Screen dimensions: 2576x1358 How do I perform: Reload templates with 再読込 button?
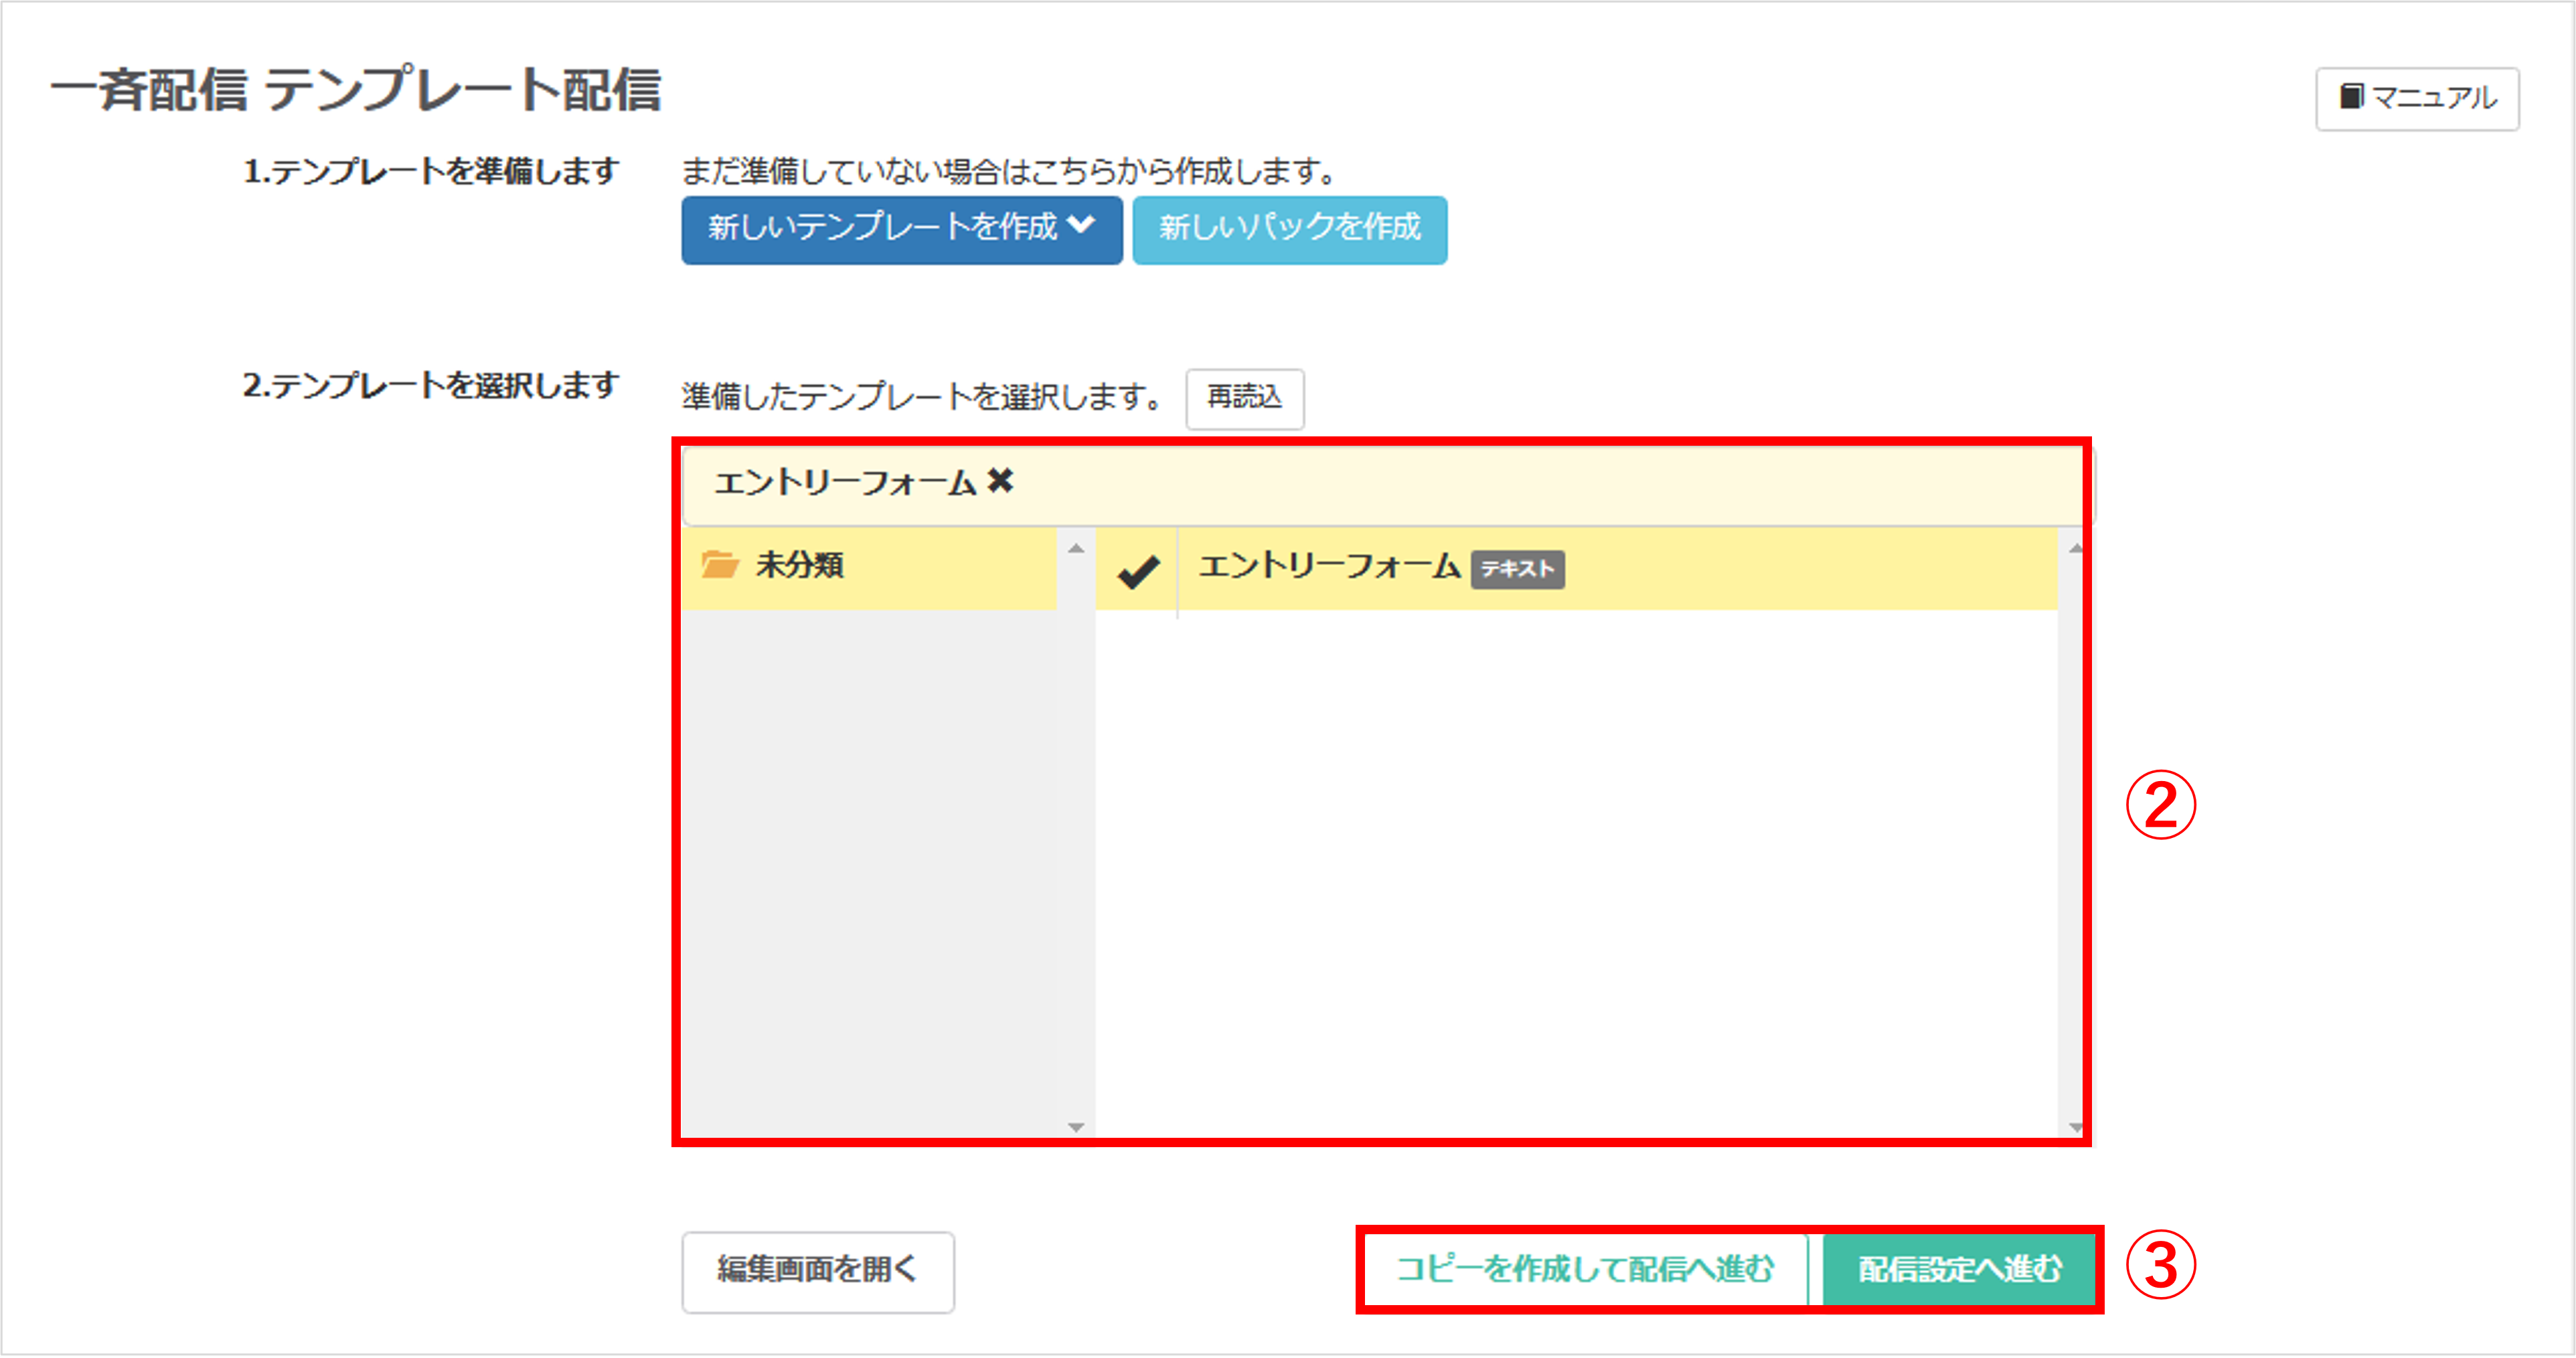pyautogui.click(x=1244, y=398)
